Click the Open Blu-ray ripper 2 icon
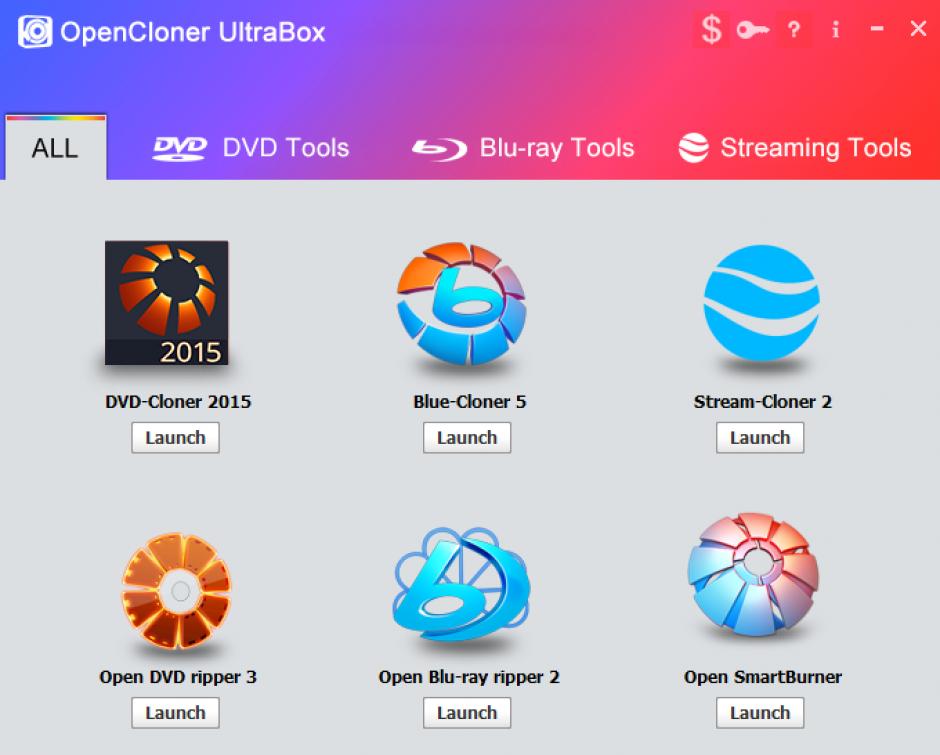940x755 pixels. tap(462, 585)
